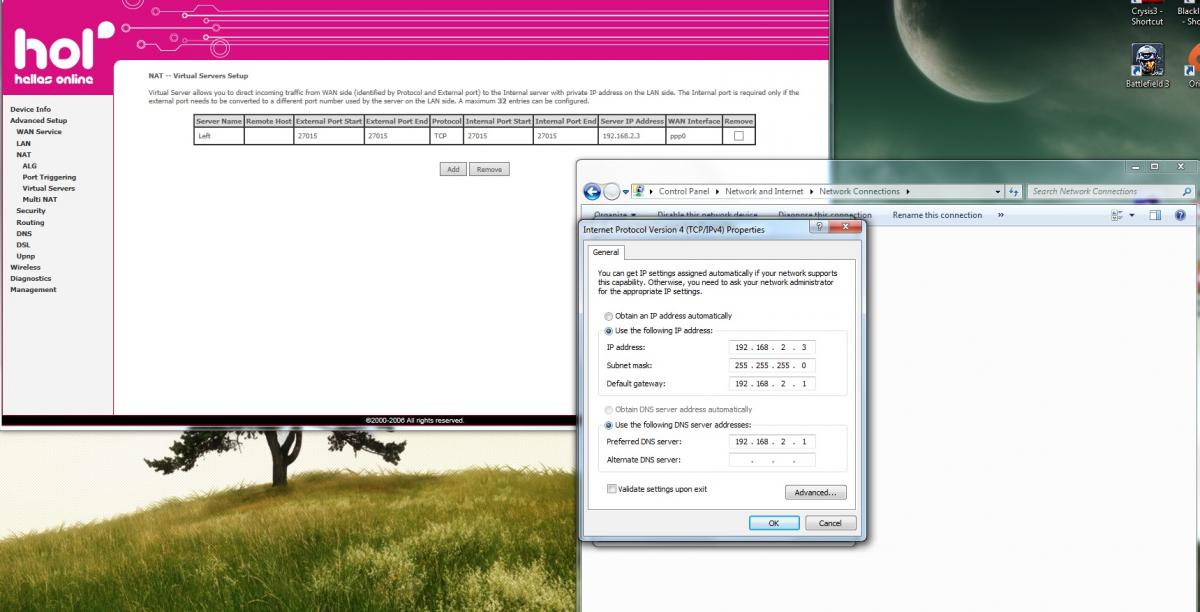Screen dimensions: 1200x612
Task: Open Upnp in the router sidebar
Action: point(25,256)
